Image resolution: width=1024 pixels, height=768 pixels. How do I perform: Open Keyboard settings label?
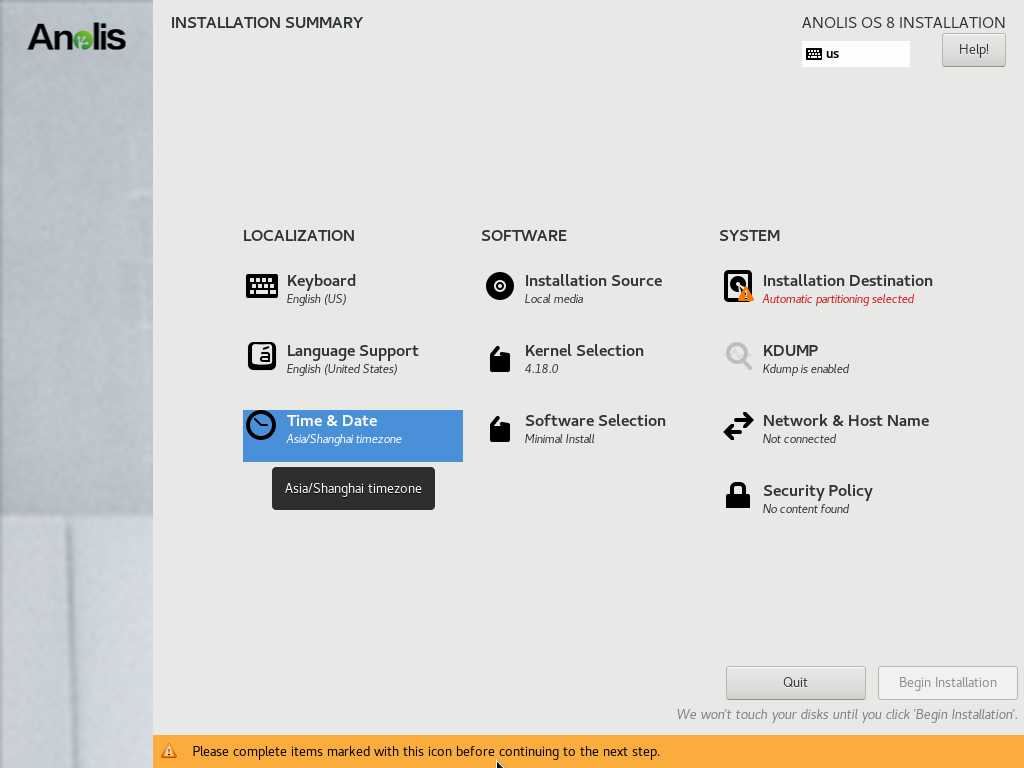321,281
